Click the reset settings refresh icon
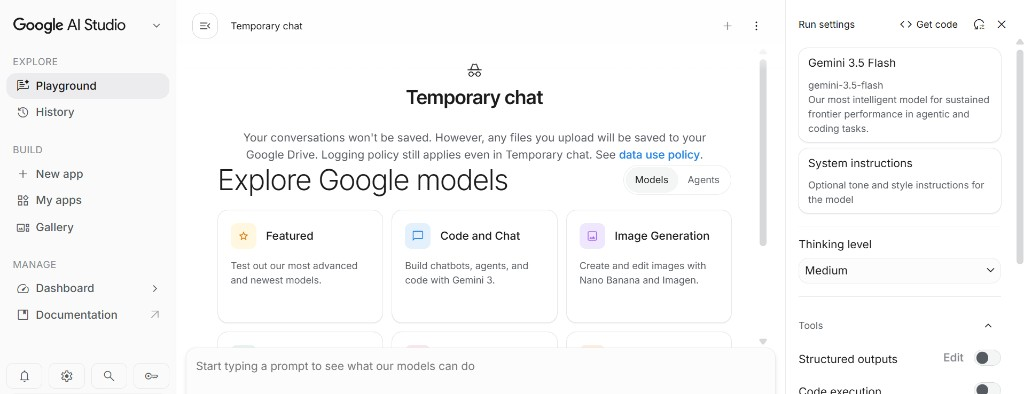Screen dimensions: 1024x394 point(978,24)
